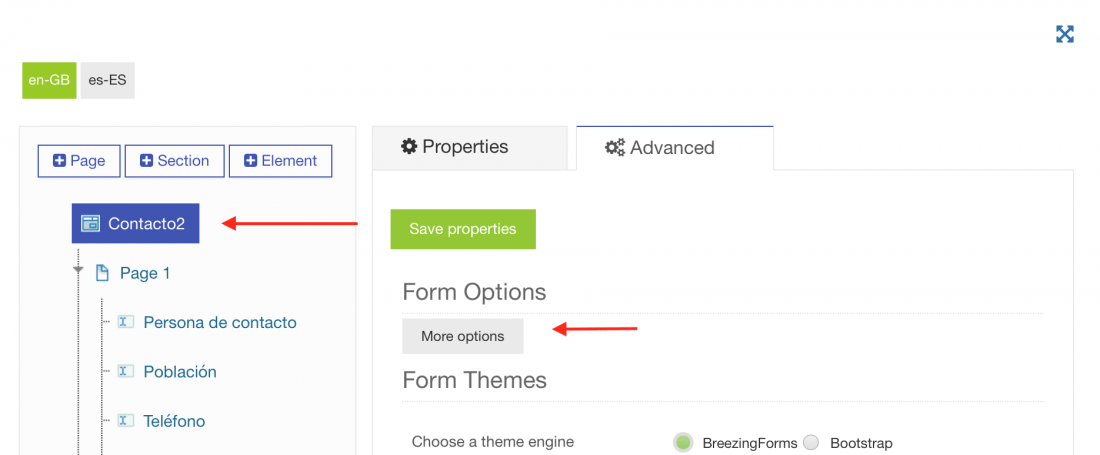Open the Advanced tab
1100x455 pixels.
click(675, 148)
